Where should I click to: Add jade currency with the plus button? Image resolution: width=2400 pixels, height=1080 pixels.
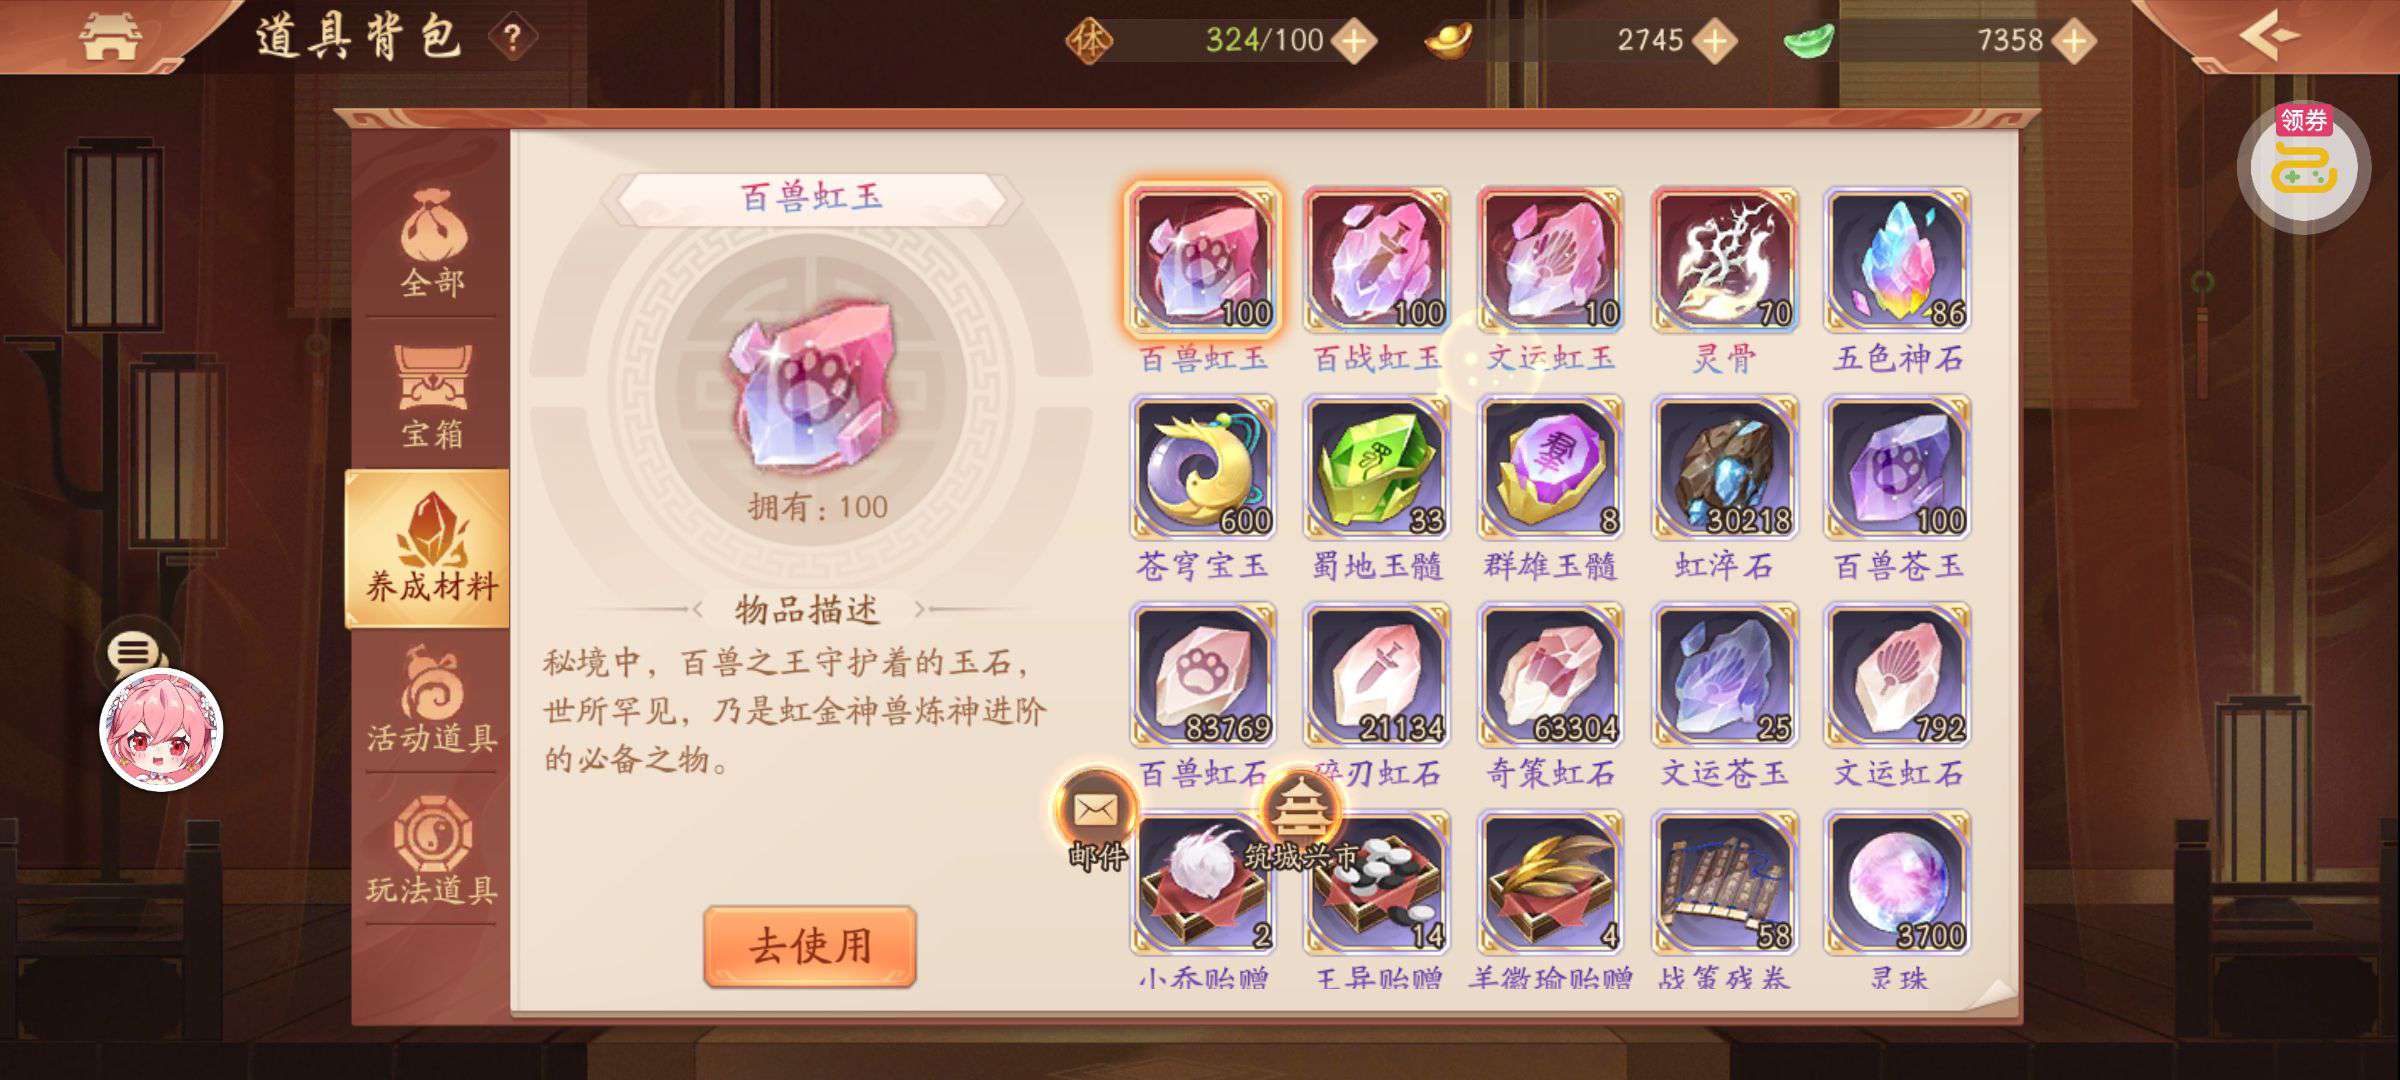2074,41
